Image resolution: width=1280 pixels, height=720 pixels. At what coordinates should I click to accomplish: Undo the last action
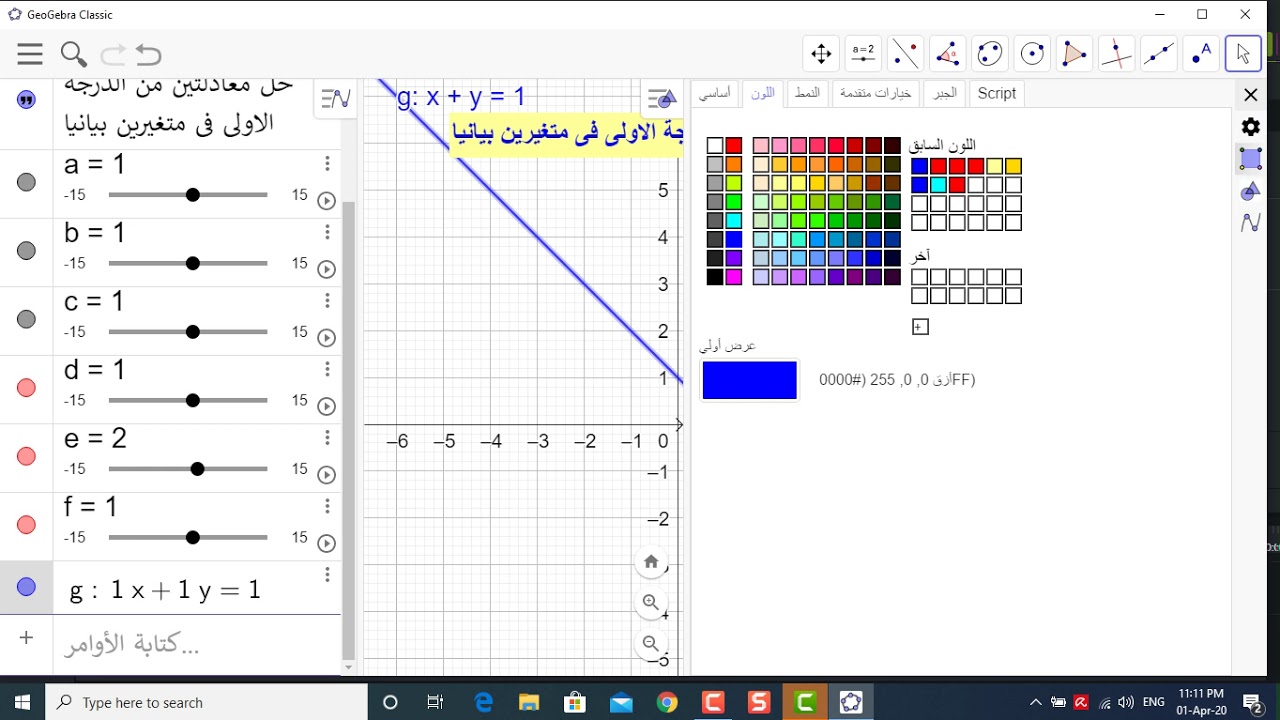point(148,54)
